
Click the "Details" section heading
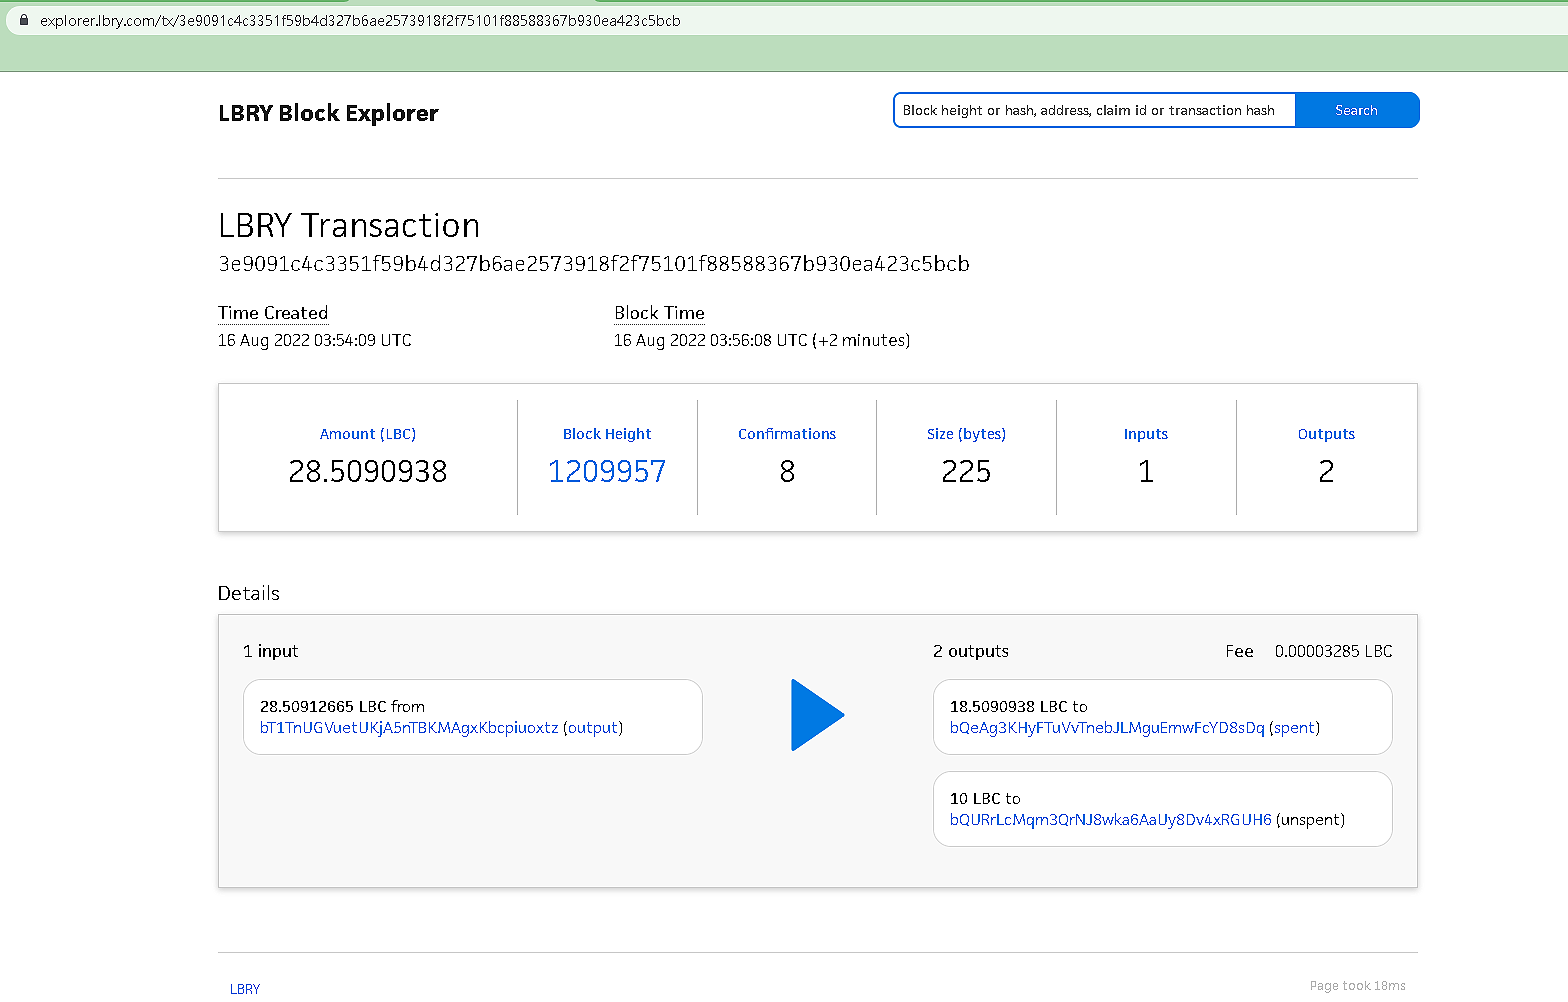coord(249,593)
